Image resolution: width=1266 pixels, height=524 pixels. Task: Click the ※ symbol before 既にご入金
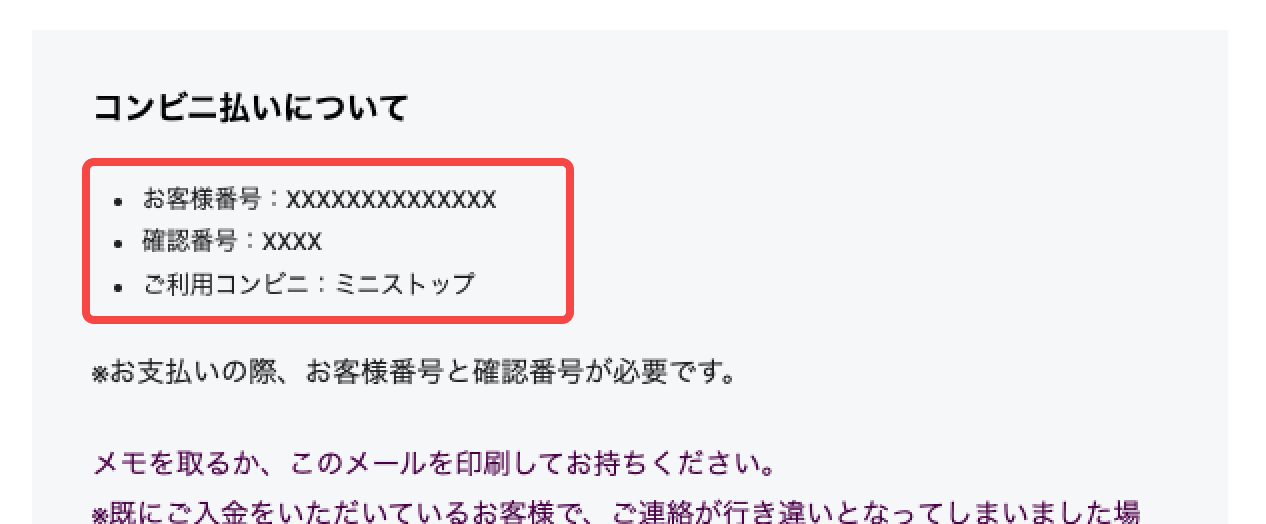[100, 514]
